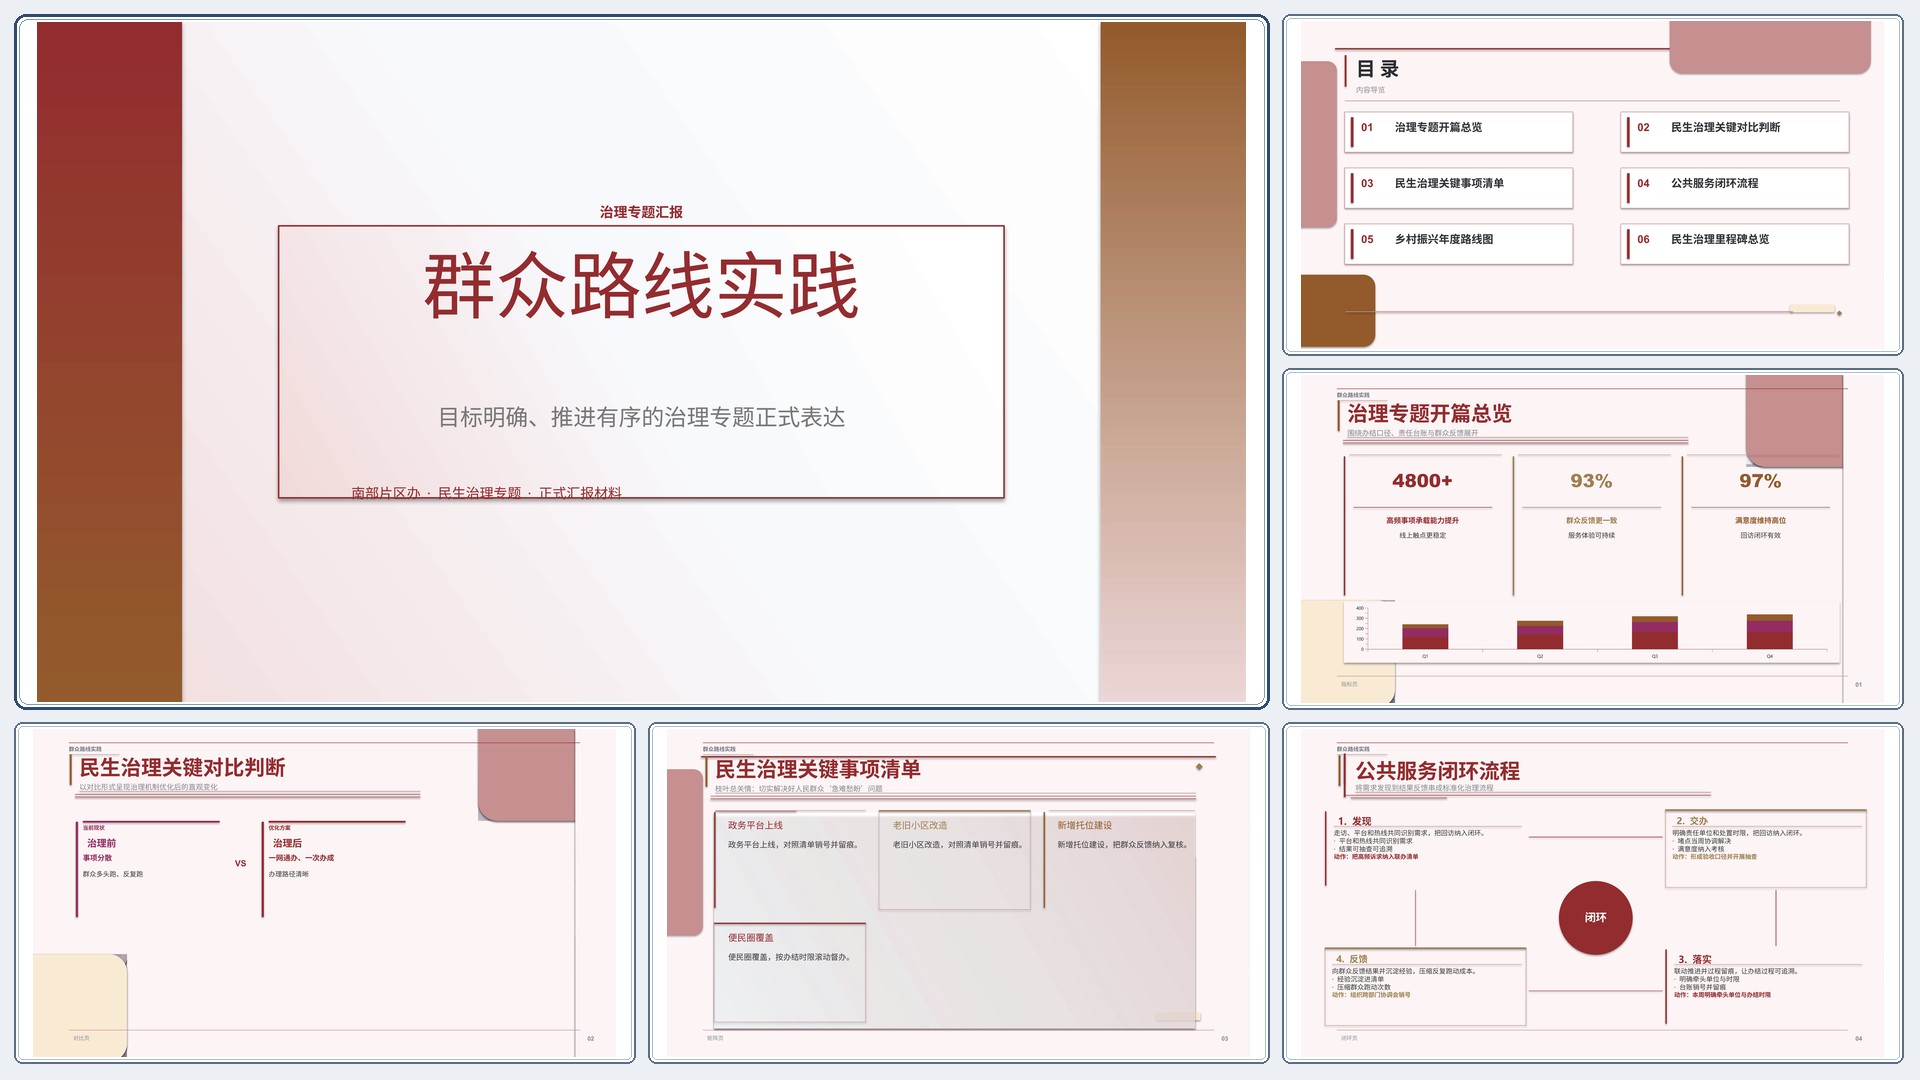
Task: Click the VS label between comparison cards
Action: pos(240,863)
